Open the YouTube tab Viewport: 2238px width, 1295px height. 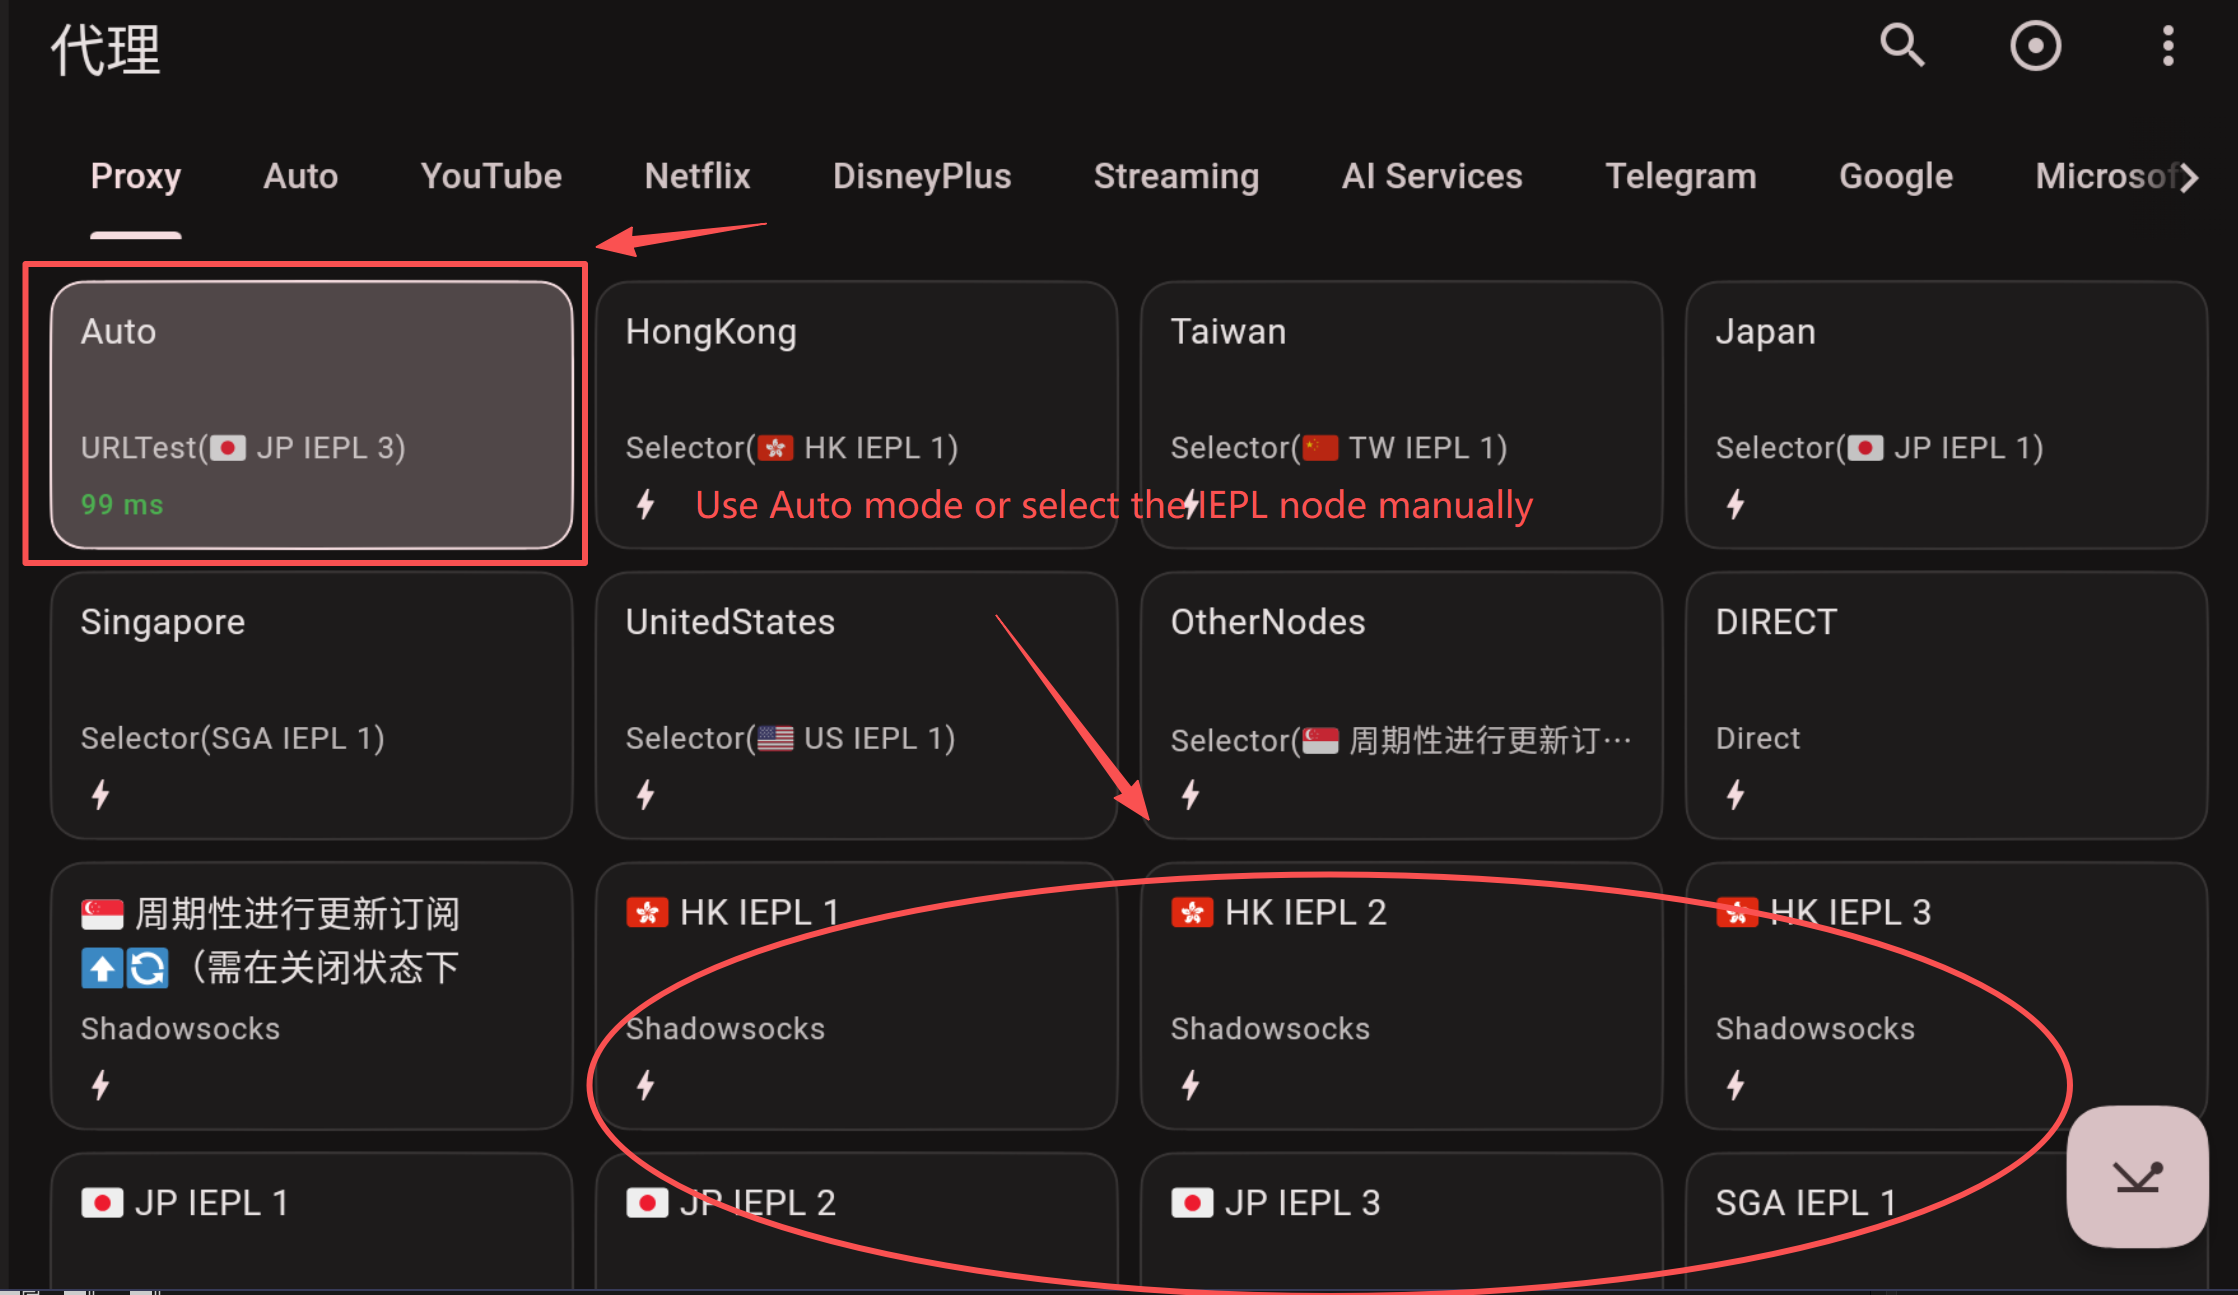pyautogui.click(x=491, y=176)
